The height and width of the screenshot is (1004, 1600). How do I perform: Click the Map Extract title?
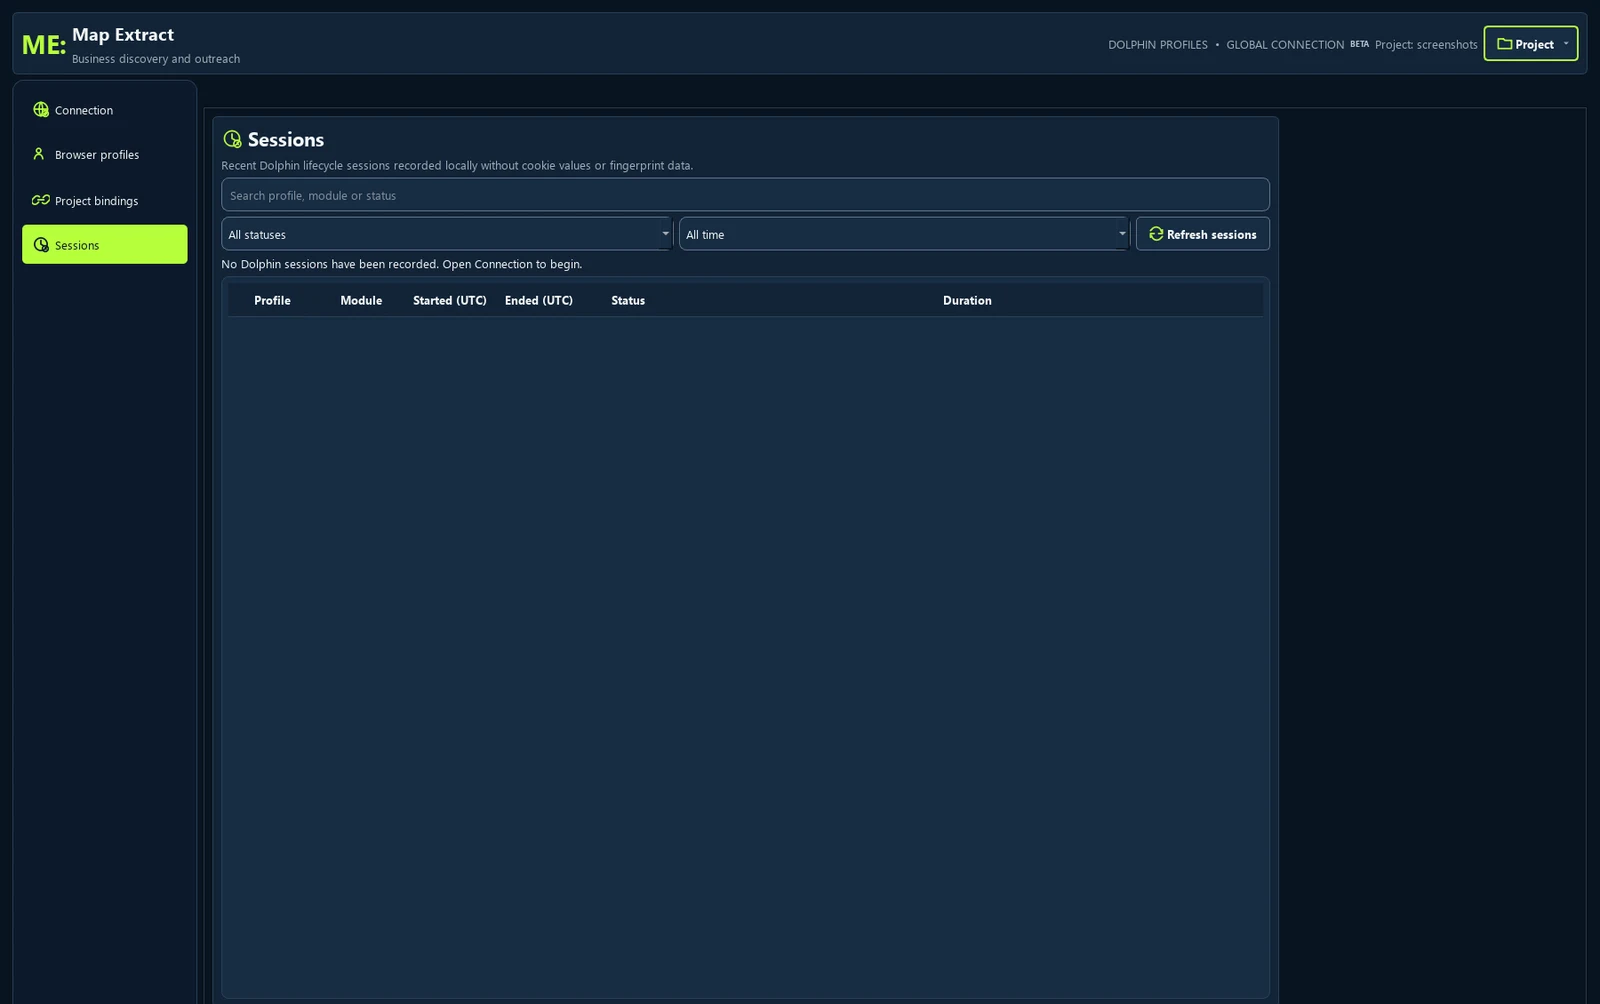(123, 34)
